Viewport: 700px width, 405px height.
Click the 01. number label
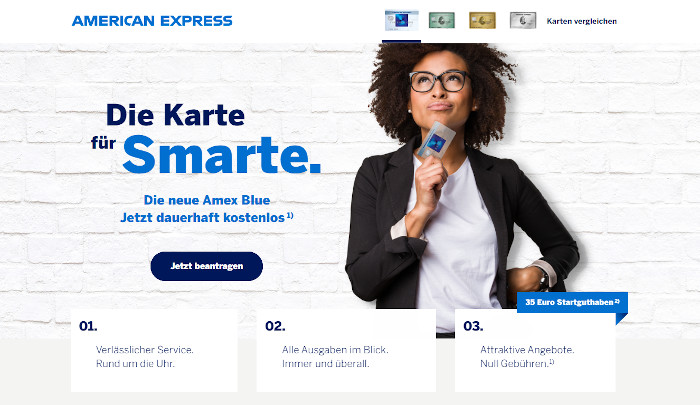tap(88, 326)
